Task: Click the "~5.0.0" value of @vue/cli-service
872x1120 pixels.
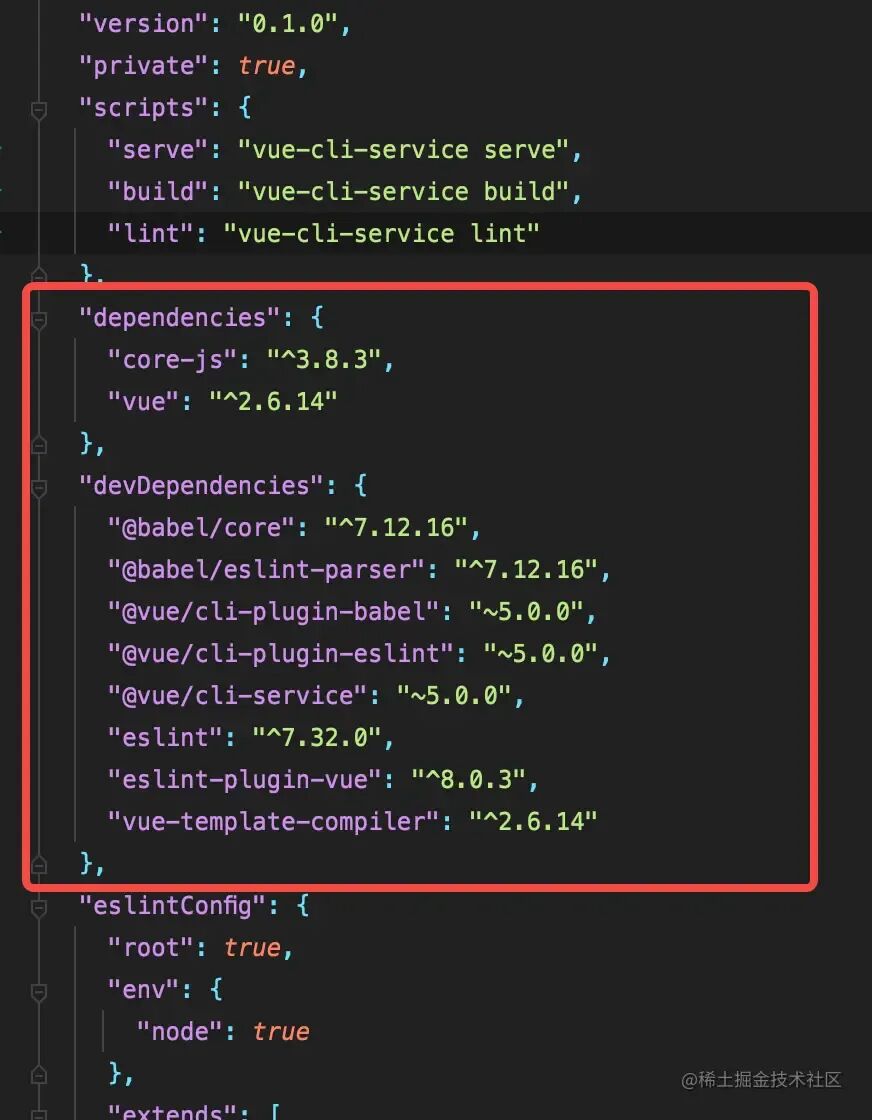Action: coord(453,696)
